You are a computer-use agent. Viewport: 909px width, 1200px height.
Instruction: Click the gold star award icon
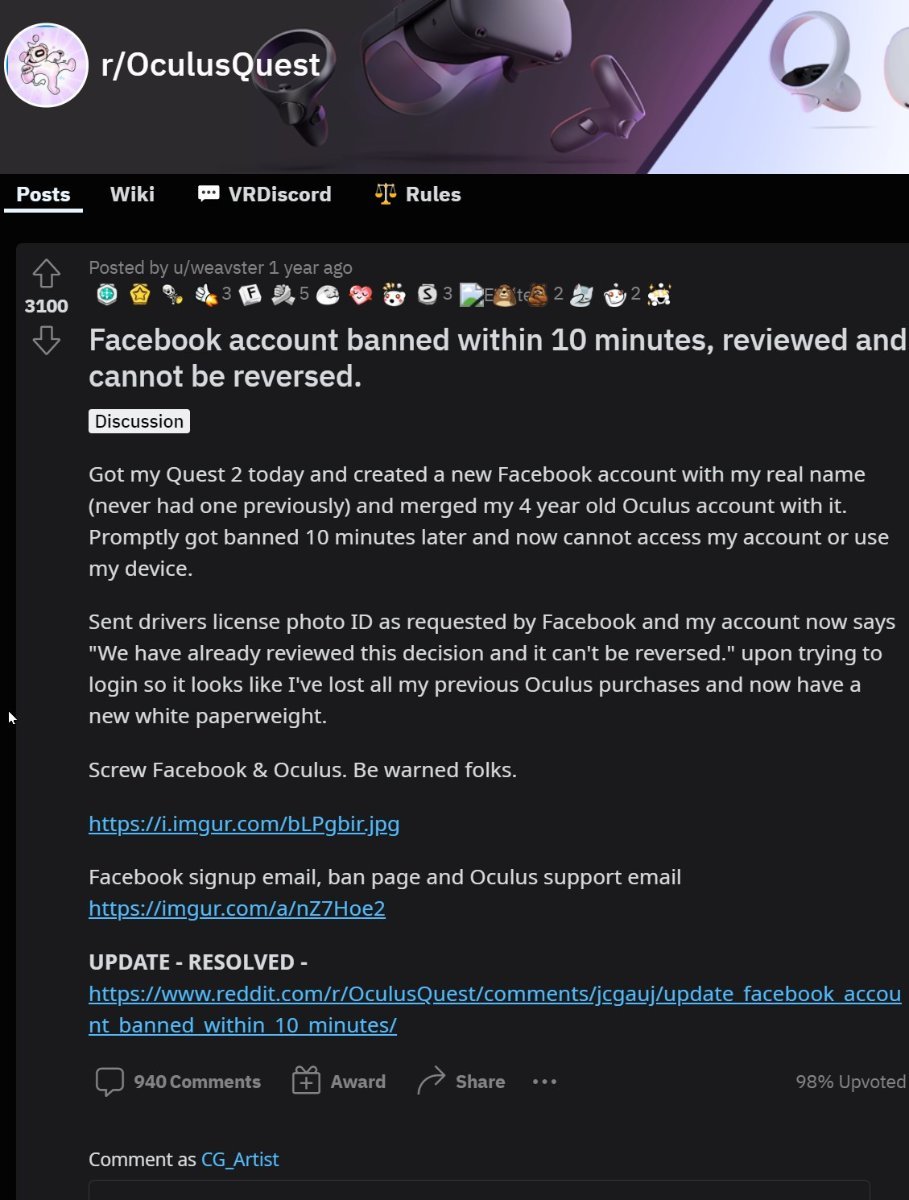pyautogui.click(x=141, y=294)
